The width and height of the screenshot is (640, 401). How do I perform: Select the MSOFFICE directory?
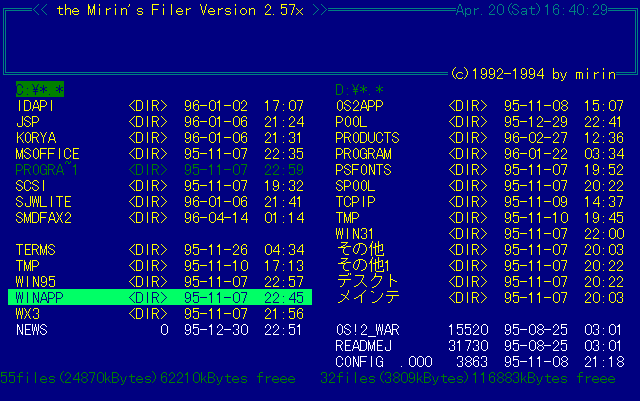click(160, 154)
